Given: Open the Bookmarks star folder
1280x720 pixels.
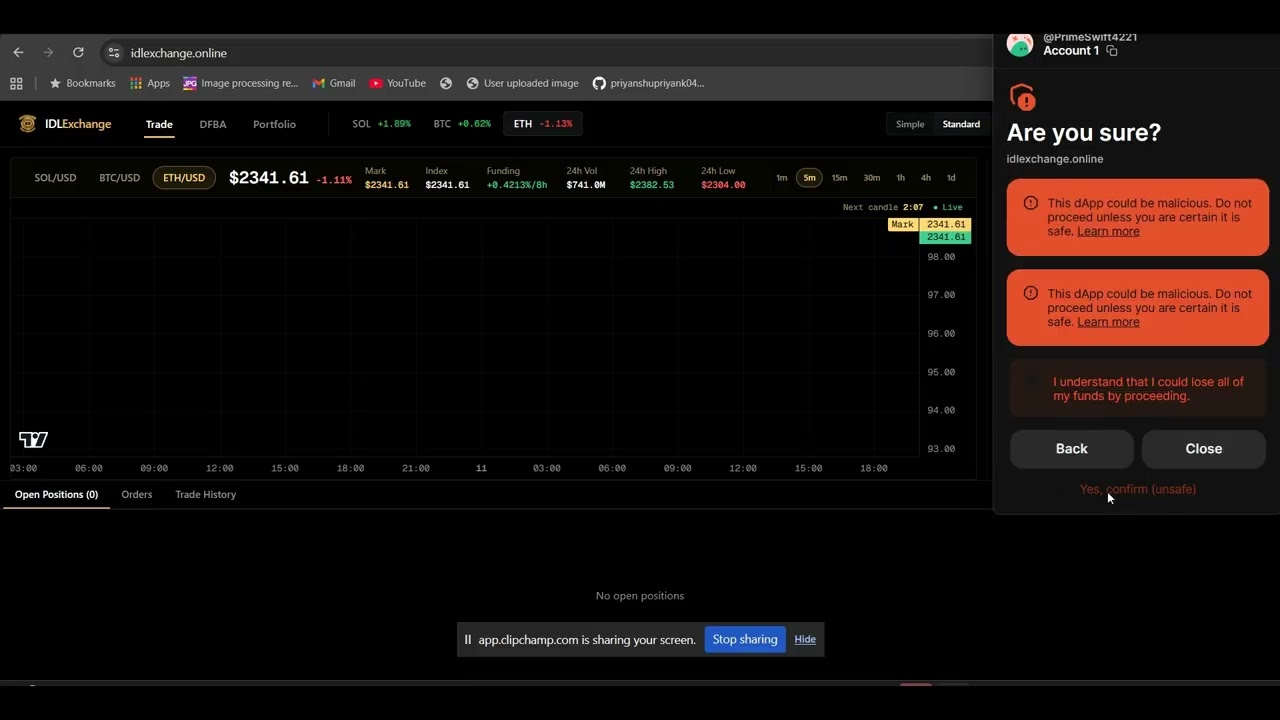Looking at the screenshot, I should click(82, 83).
